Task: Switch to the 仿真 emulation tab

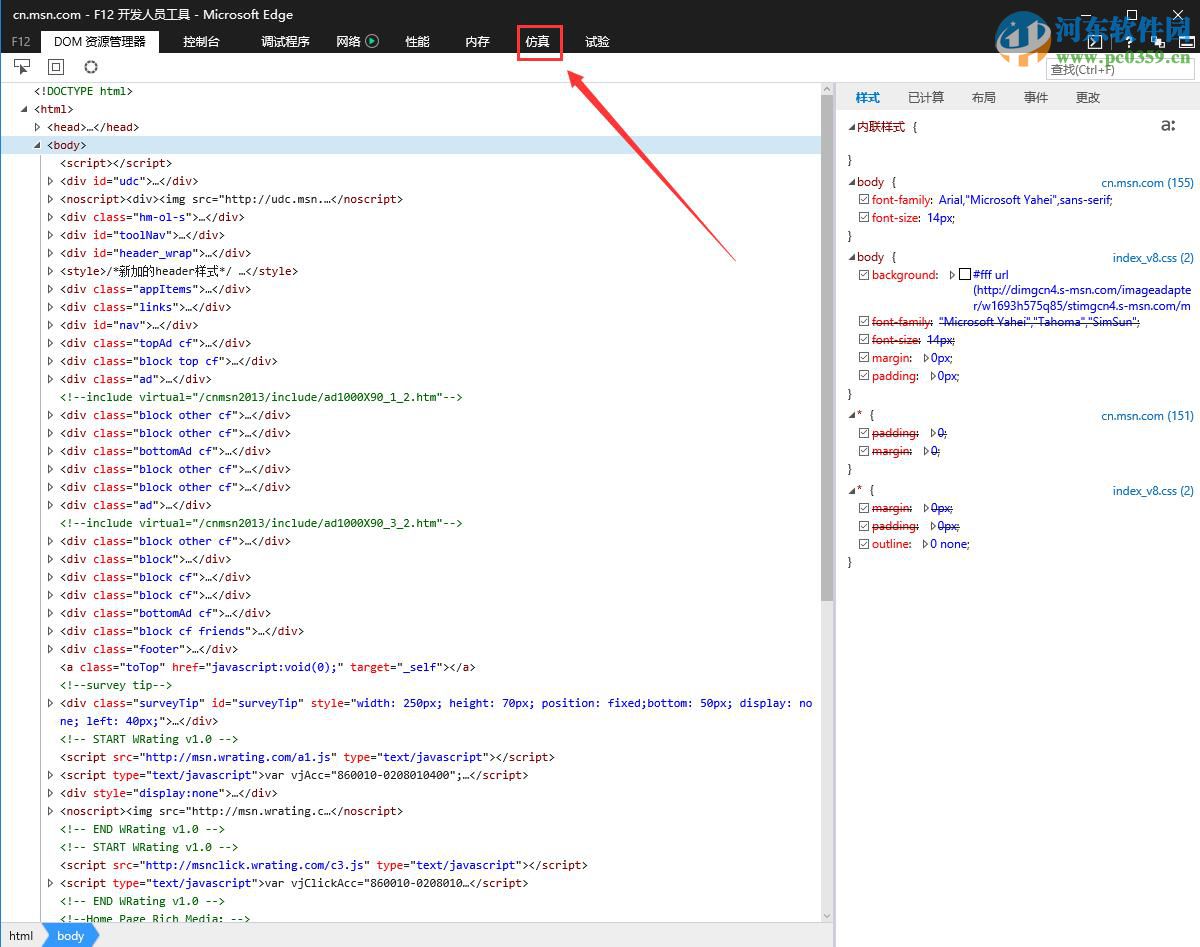Action: [x=538, y=42]
